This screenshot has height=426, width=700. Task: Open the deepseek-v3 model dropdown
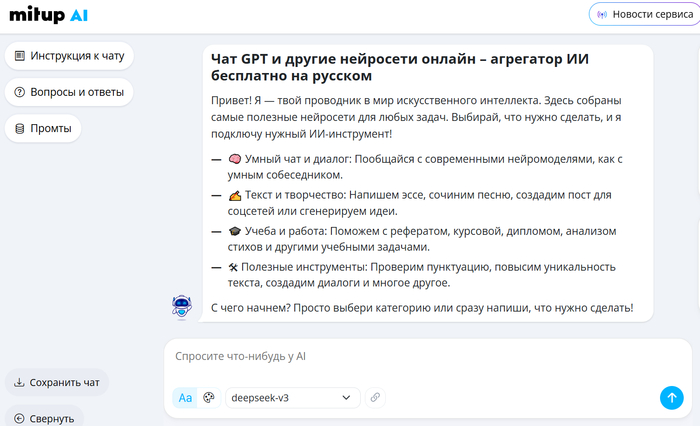coord(292,397)
